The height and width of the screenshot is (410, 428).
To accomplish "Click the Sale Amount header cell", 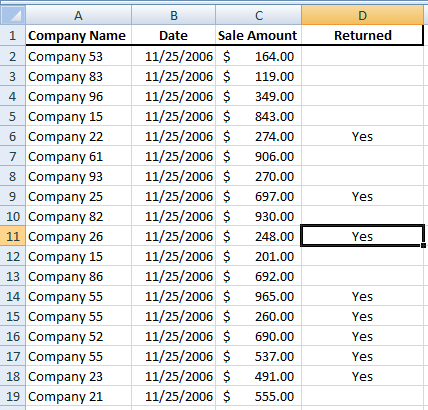I will (259, 35).
